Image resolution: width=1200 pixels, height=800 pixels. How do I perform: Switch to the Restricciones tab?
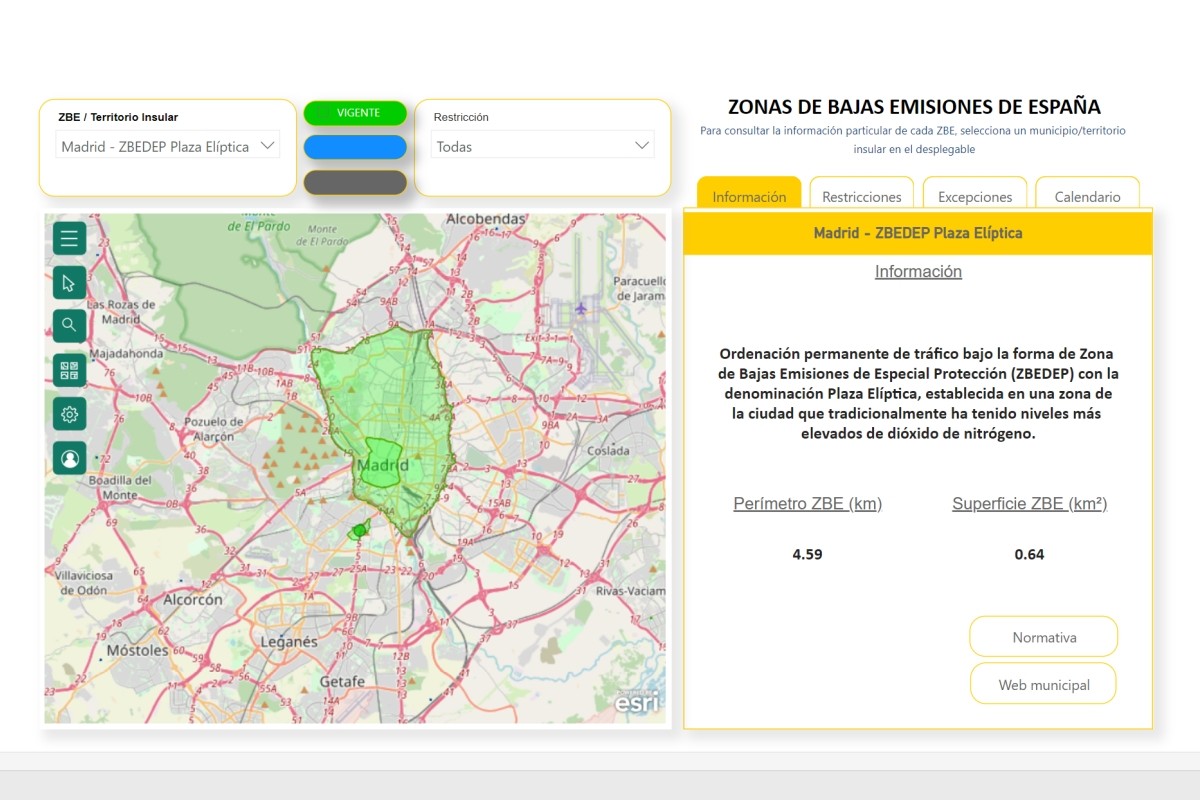[x=861, y=196]
